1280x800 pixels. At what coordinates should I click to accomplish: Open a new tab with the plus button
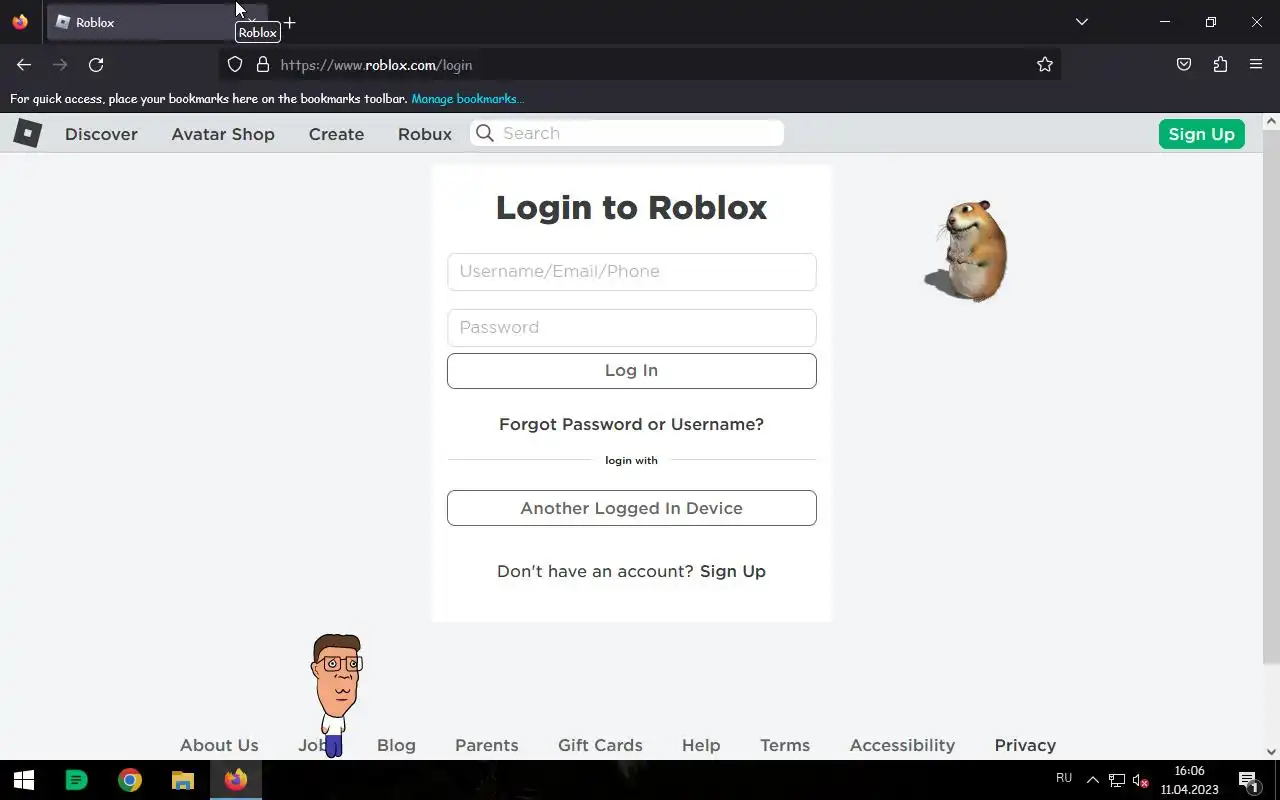[289, 22]
